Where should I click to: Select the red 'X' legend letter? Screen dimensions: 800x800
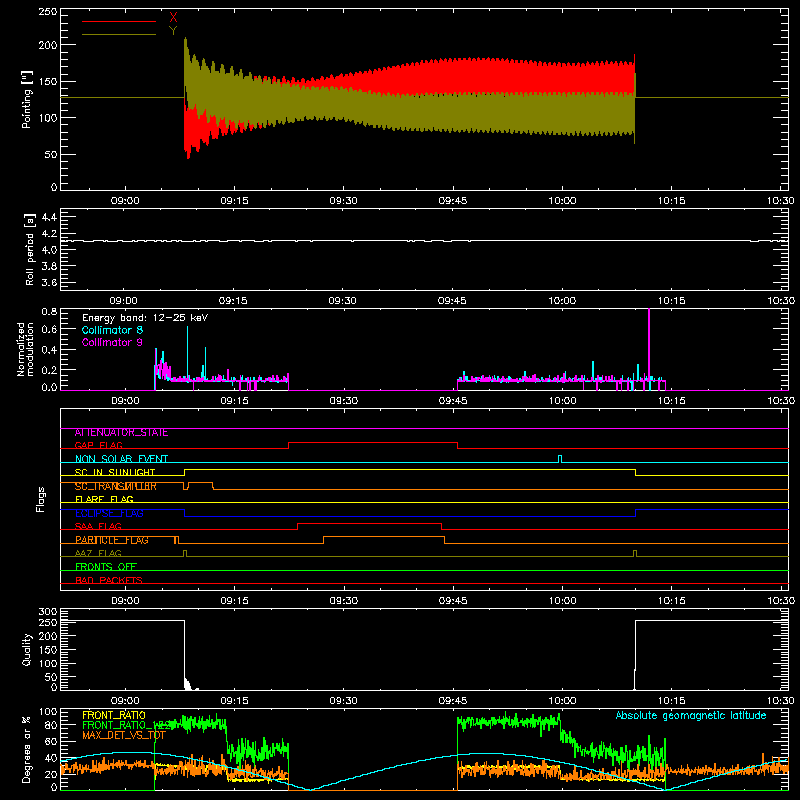click(x=173, y=18)
